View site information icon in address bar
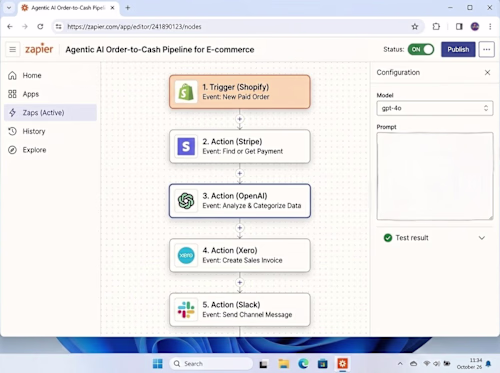The image size is (500, 373). (59, 27)
